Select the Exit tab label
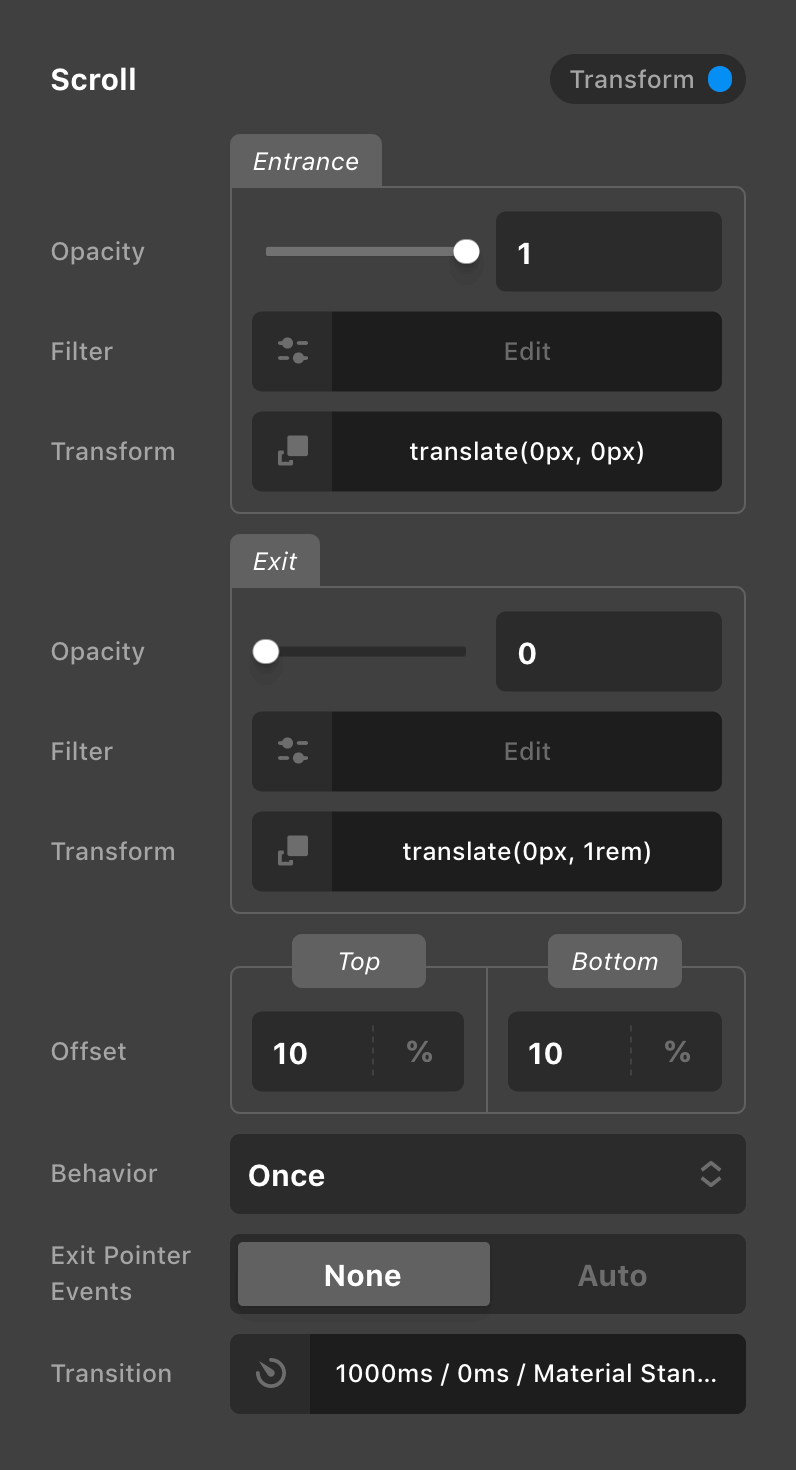 (275, 562)
